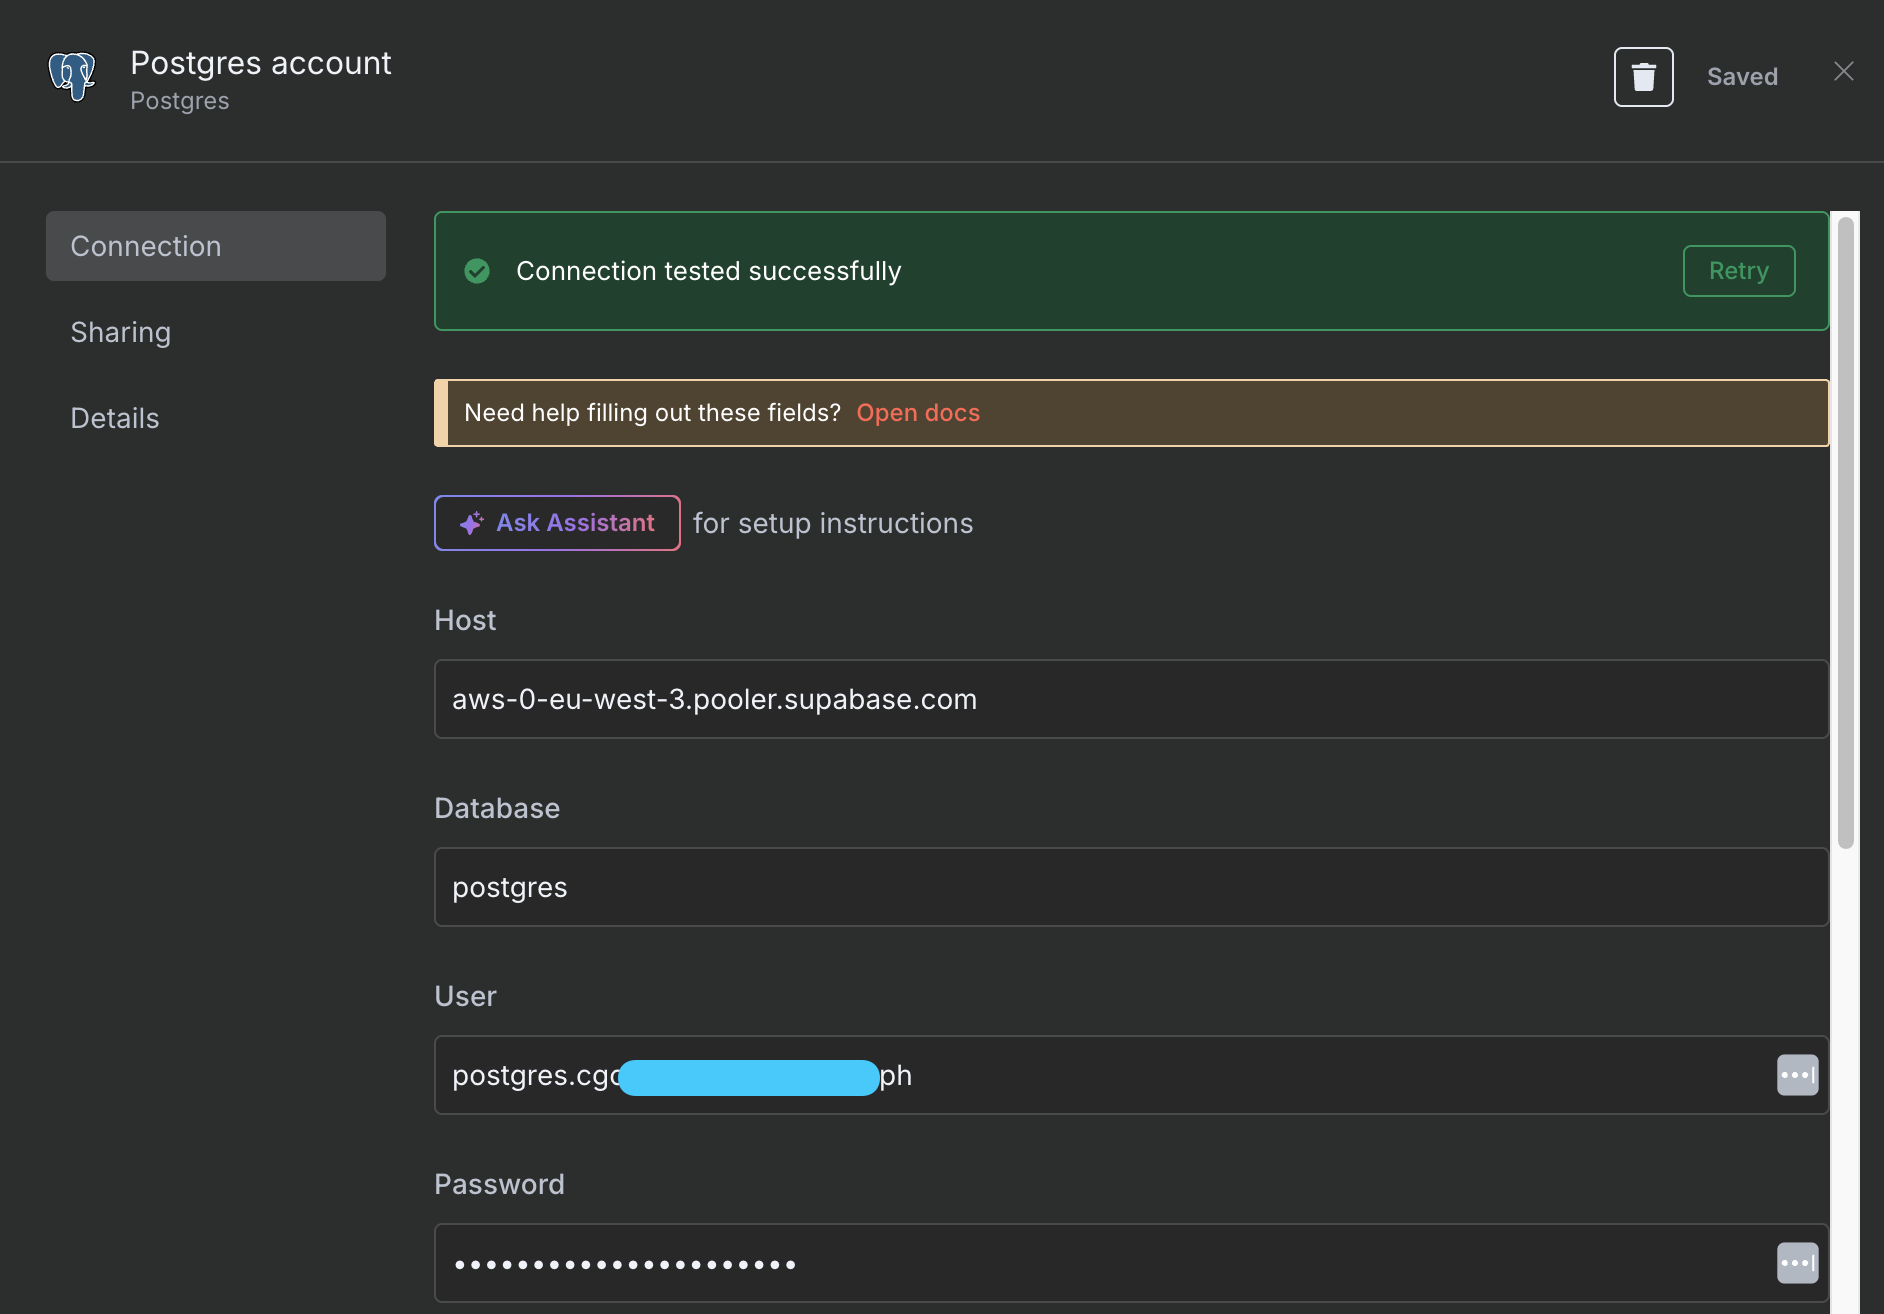Edit the Host input field

[x=1131, y=699]
